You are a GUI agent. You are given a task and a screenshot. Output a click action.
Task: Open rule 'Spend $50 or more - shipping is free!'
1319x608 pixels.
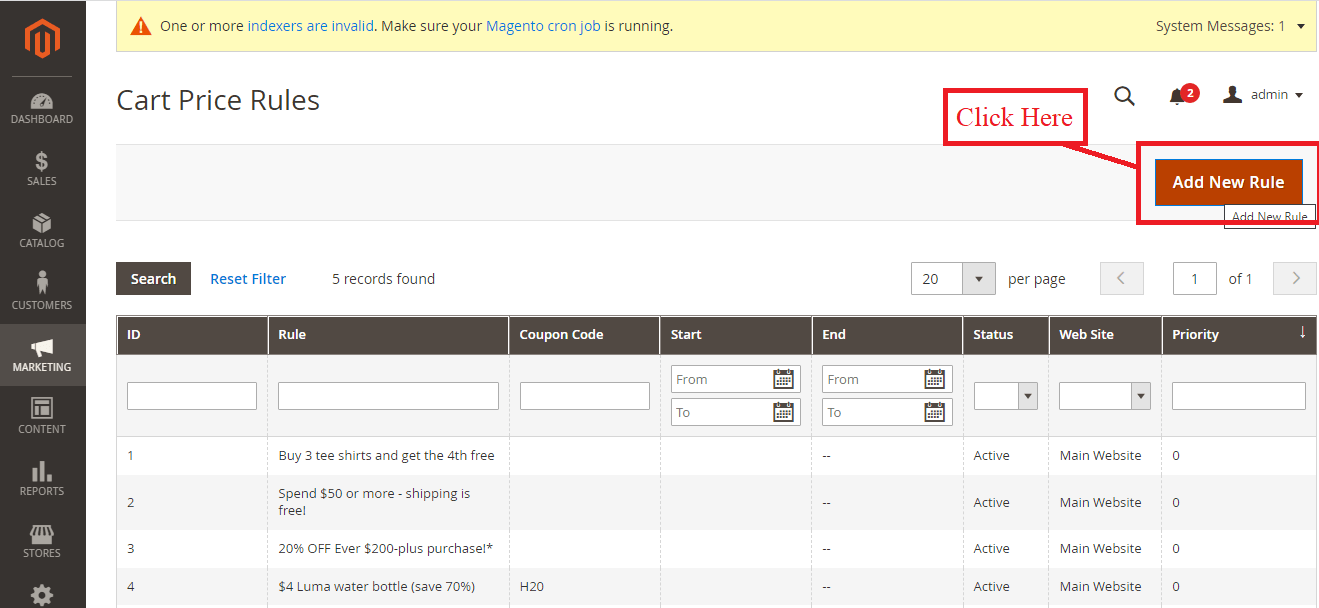pyautogui.click(x=375, y=502)
